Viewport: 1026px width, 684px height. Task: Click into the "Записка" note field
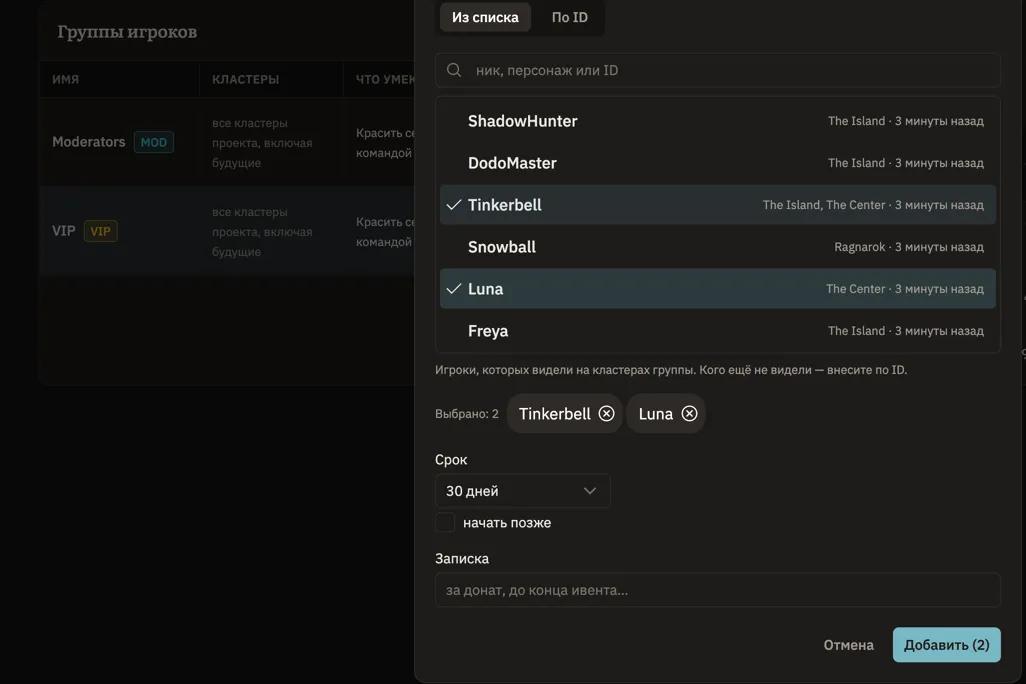tap(718, 590)
